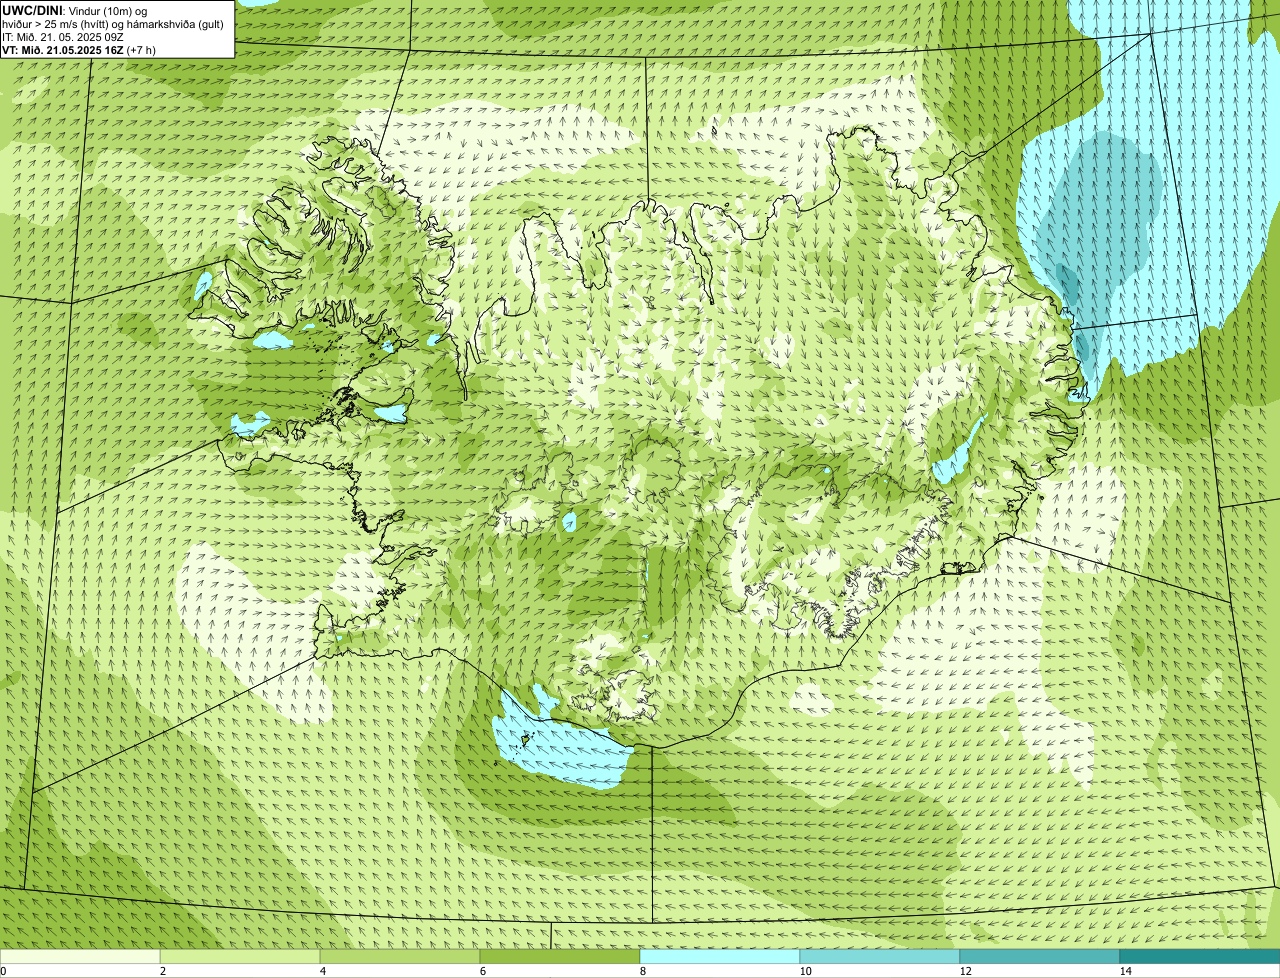This screenshot has width=1280, height=978.
Task: Click the 10–12 turquoise color scale segment
Action: pos(880,956)
